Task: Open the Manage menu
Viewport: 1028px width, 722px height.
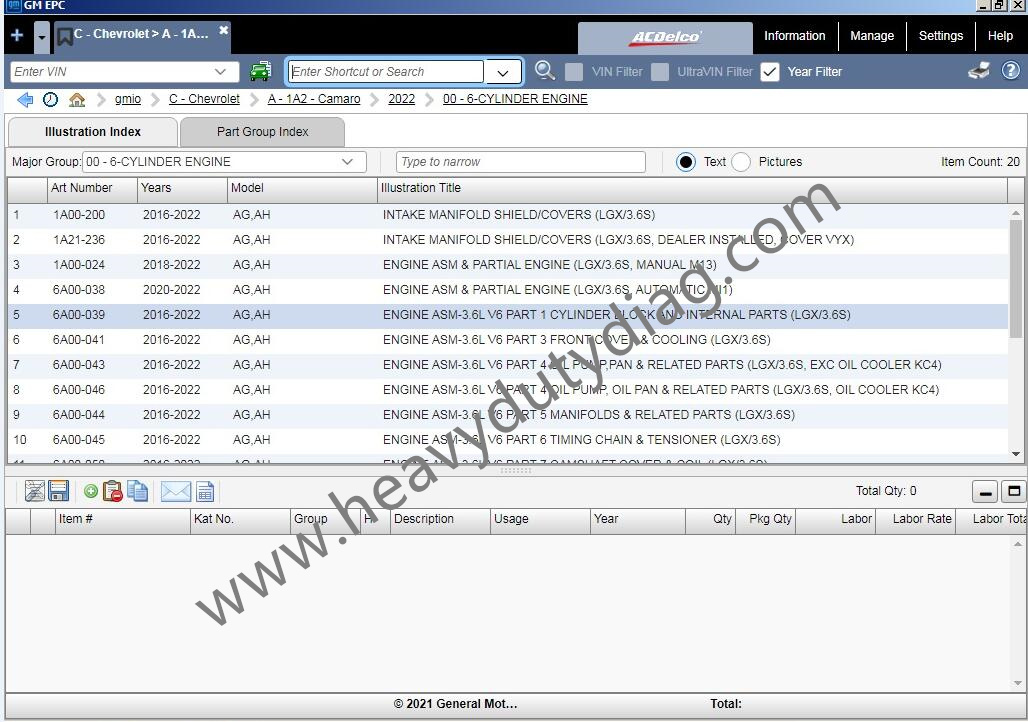Action: (x=872, y=36)
